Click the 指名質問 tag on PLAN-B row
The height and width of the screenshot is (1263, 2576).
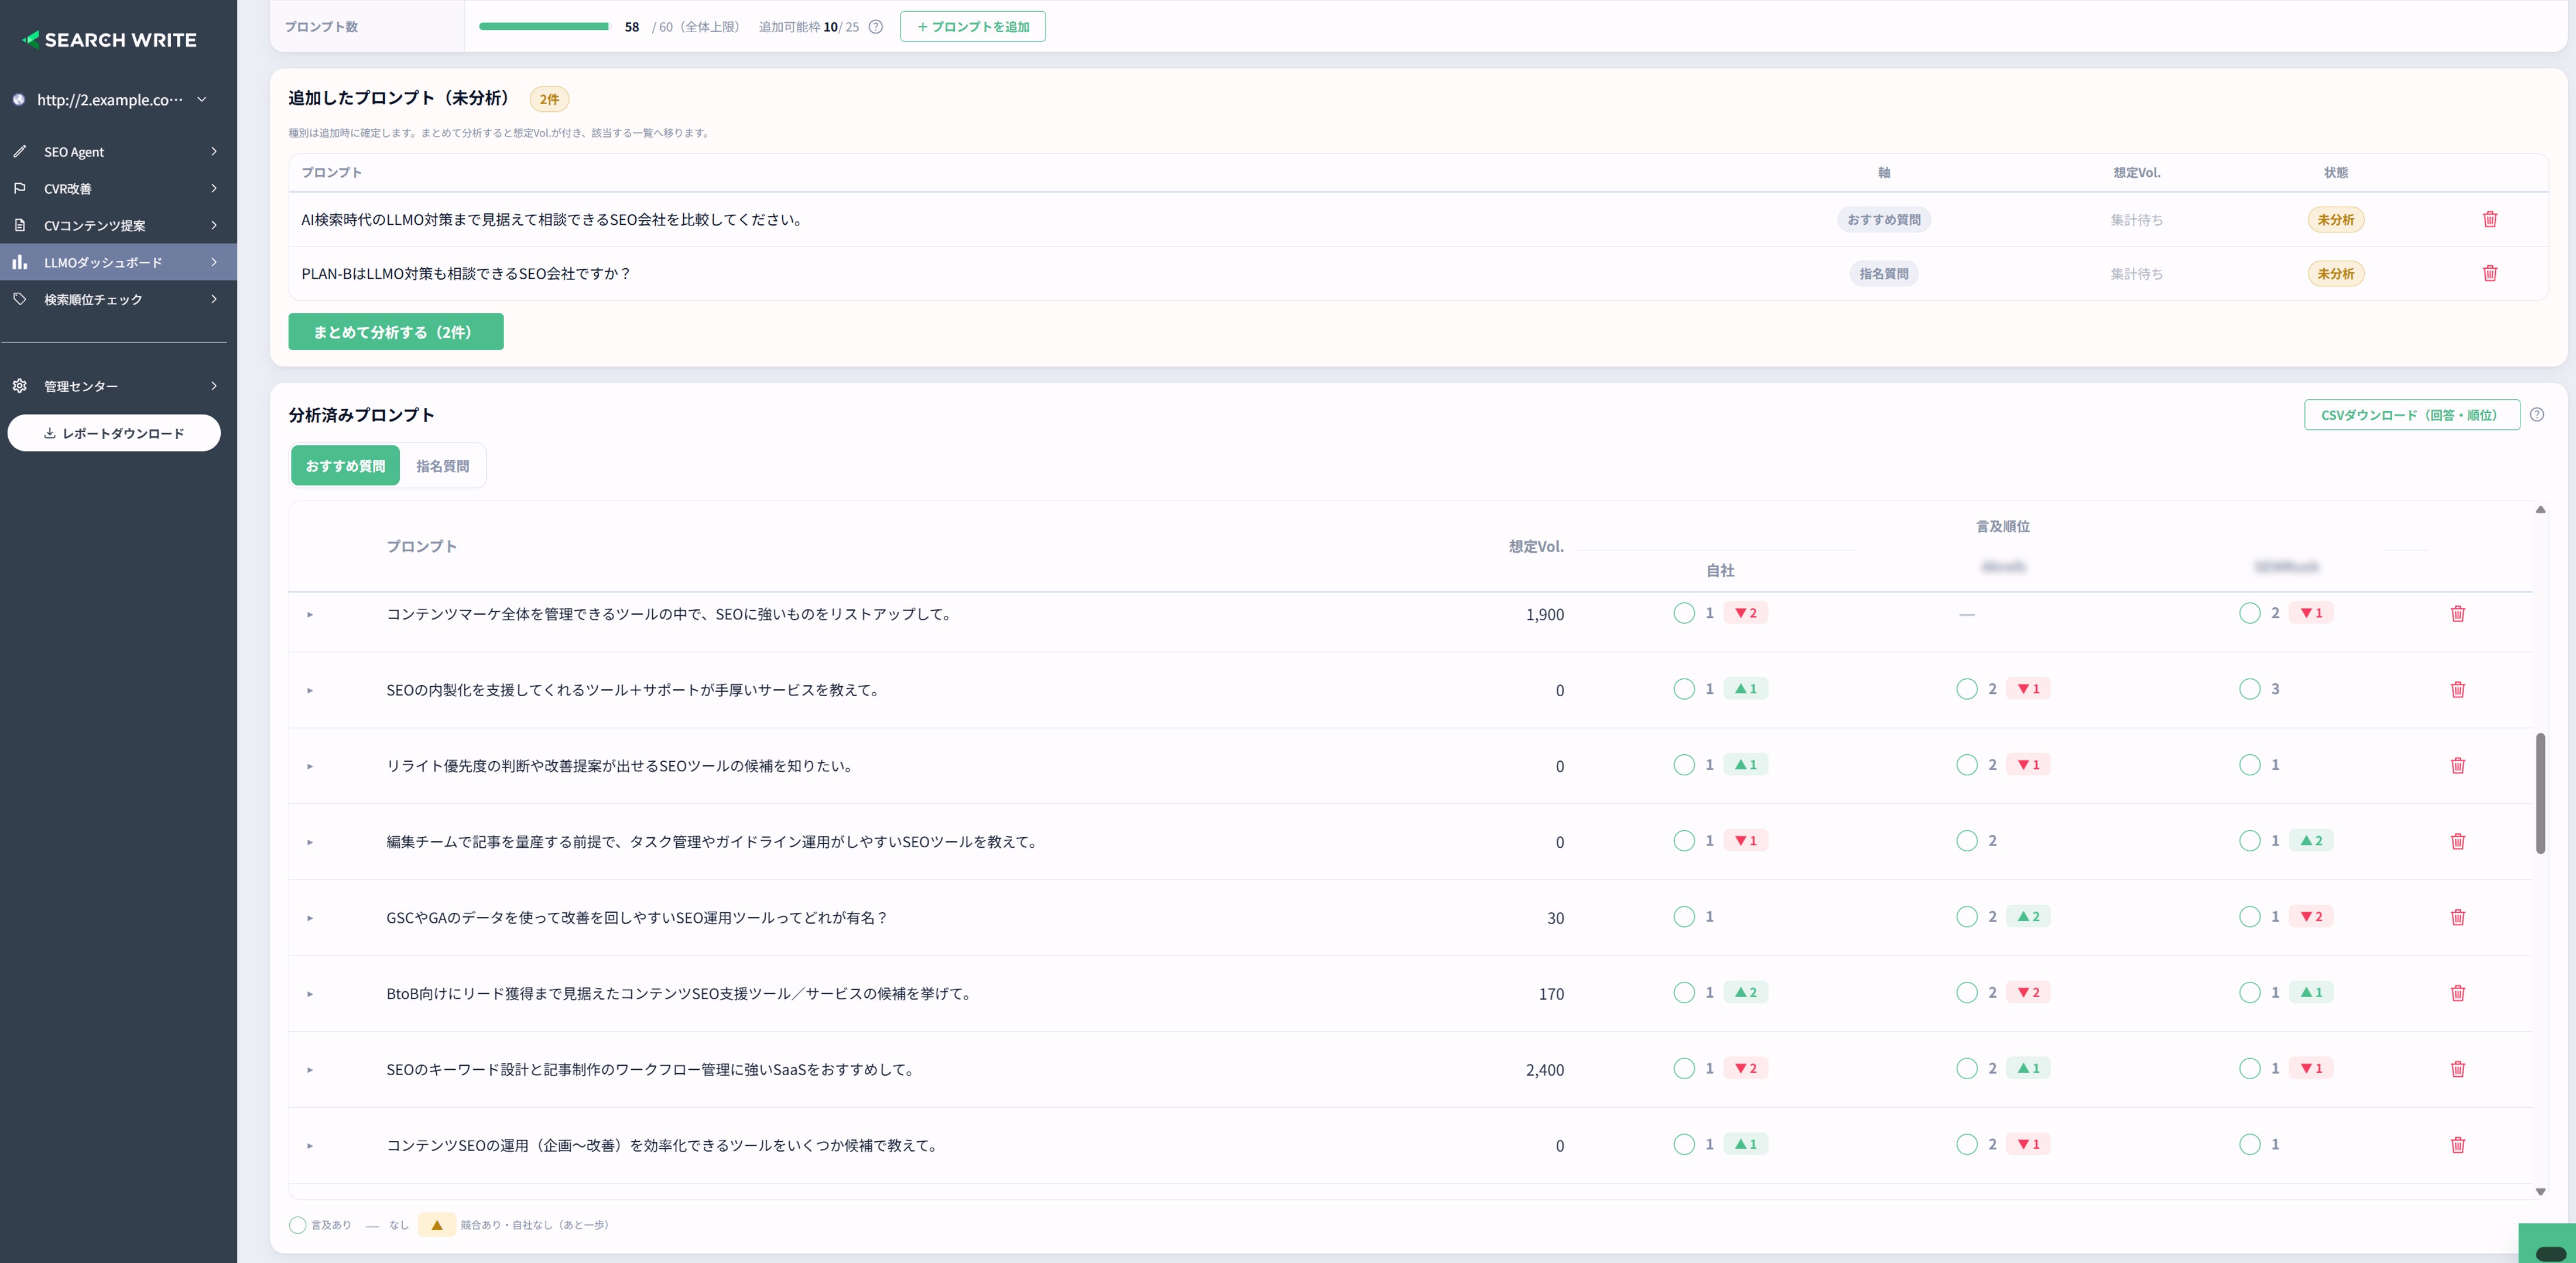pyautogui.click(x=1884, y=274)
